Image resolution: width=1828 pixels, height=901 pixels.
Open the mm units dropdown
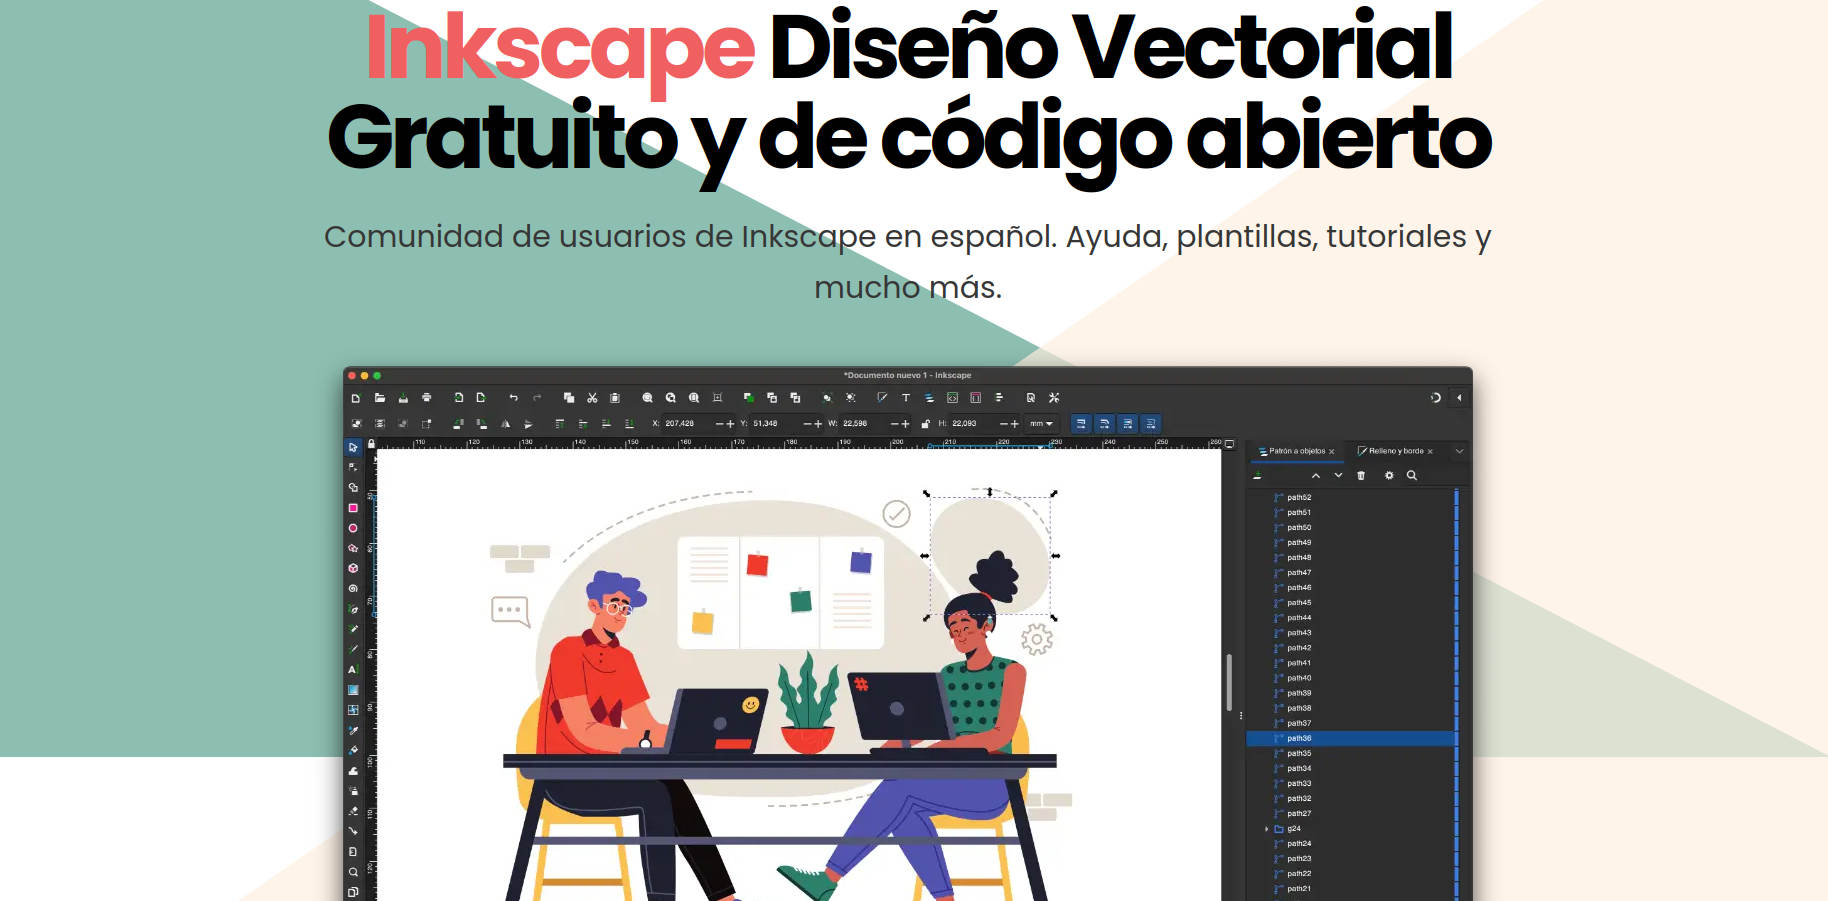click(x=1040, y=423)
